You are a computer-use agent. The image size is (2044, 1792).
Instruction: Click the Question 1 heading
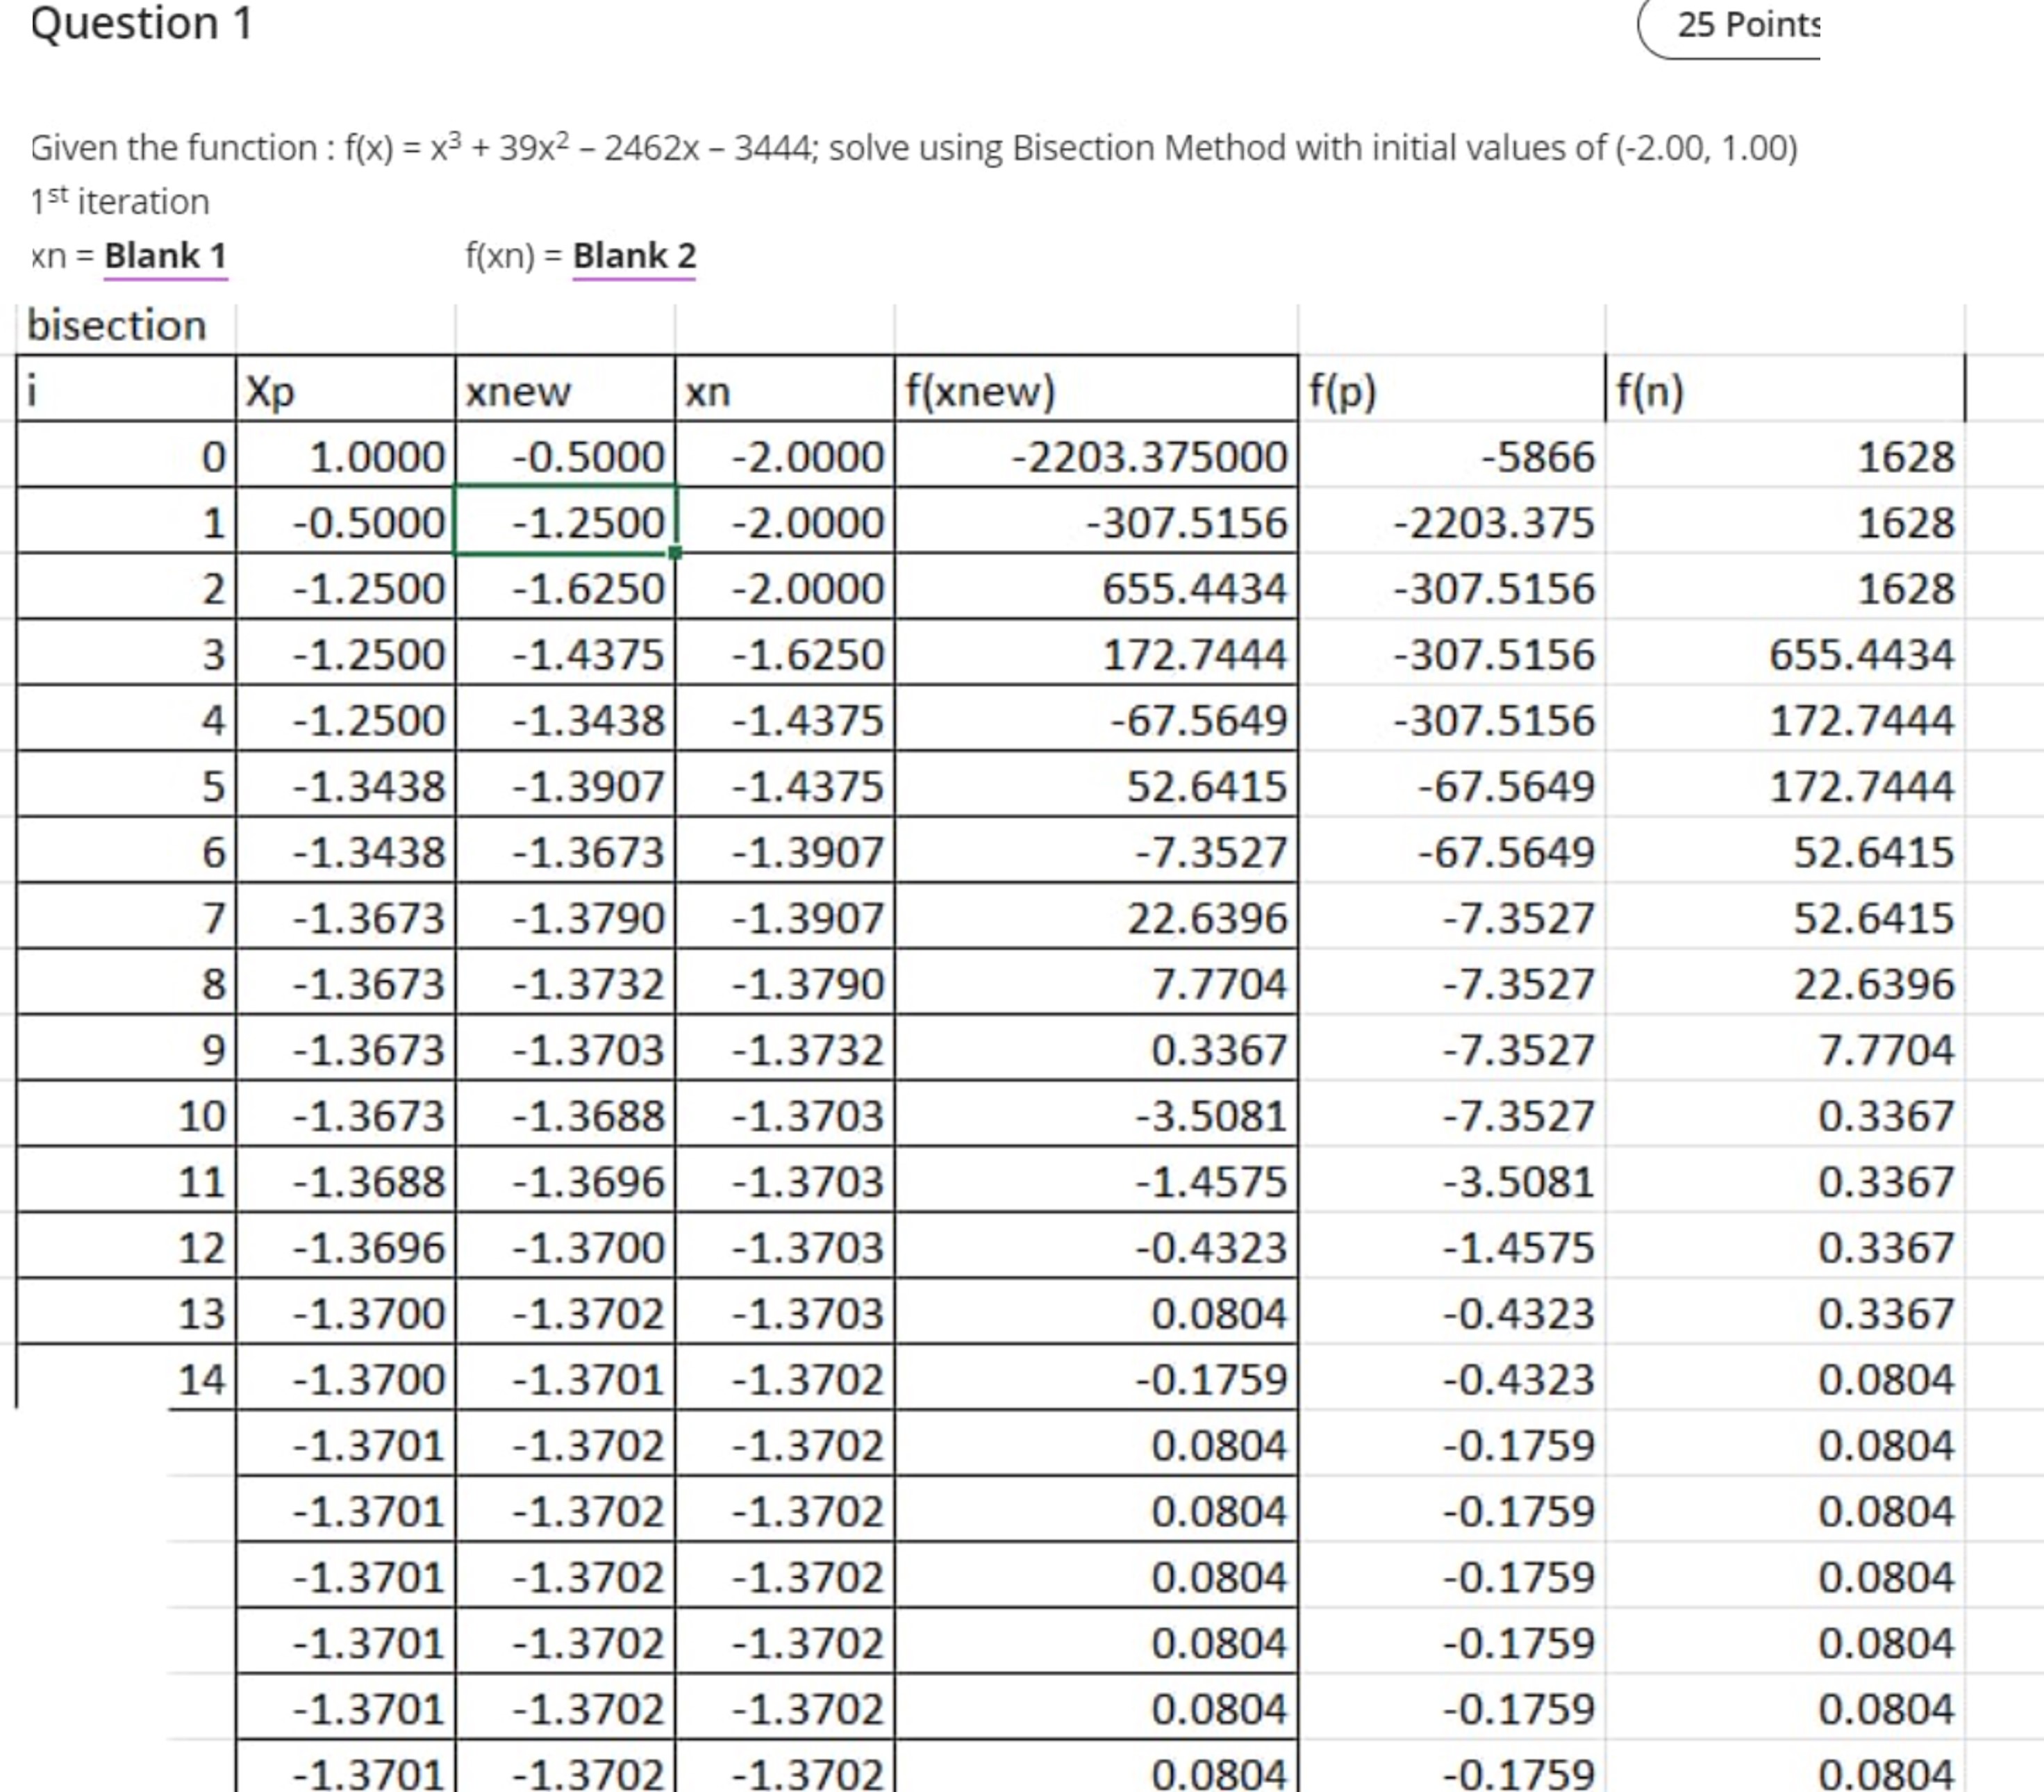point(141,24)
